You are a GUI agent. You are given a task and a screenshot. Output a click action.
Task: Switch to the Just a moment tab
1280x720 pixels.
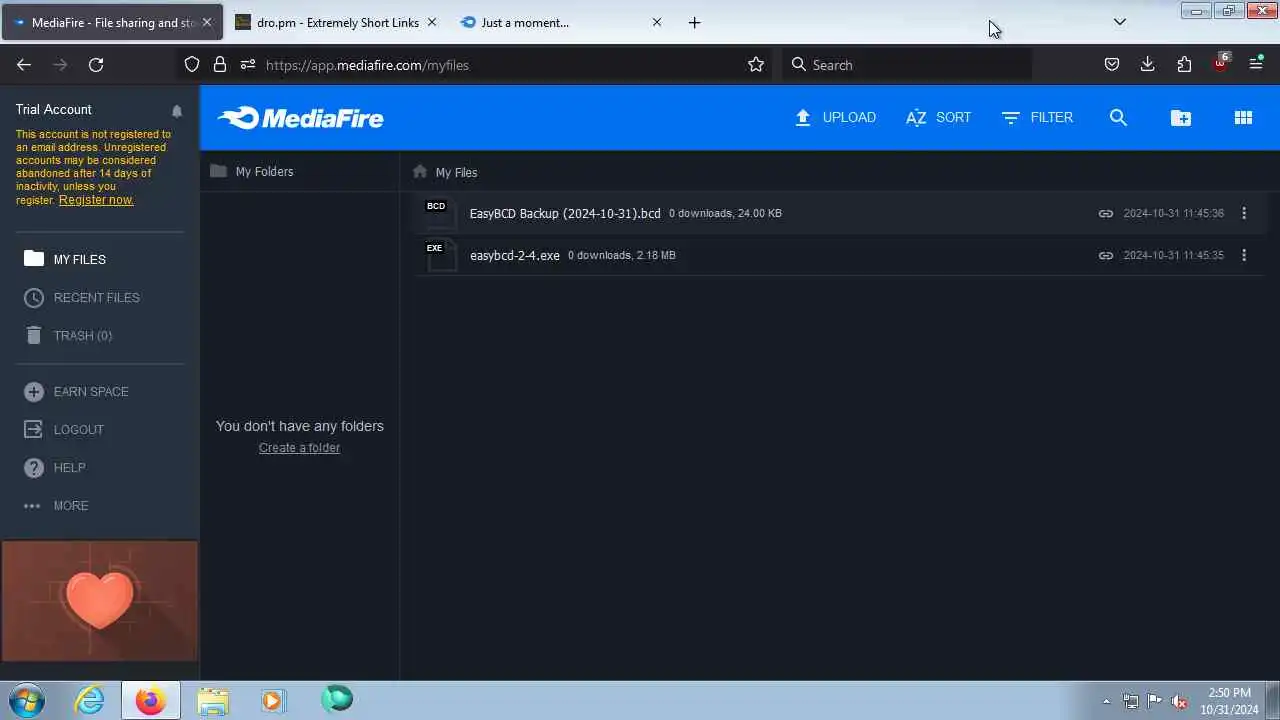coord(560,22)
